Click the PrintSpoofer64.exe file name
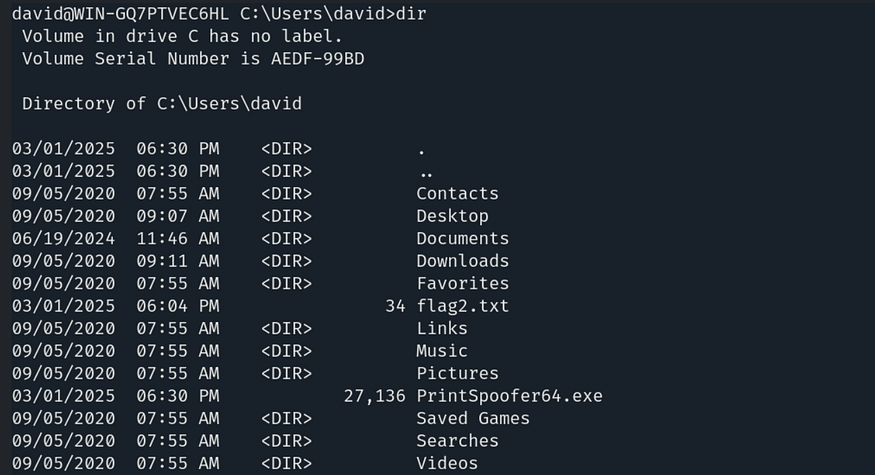 (x=509, y=396)
